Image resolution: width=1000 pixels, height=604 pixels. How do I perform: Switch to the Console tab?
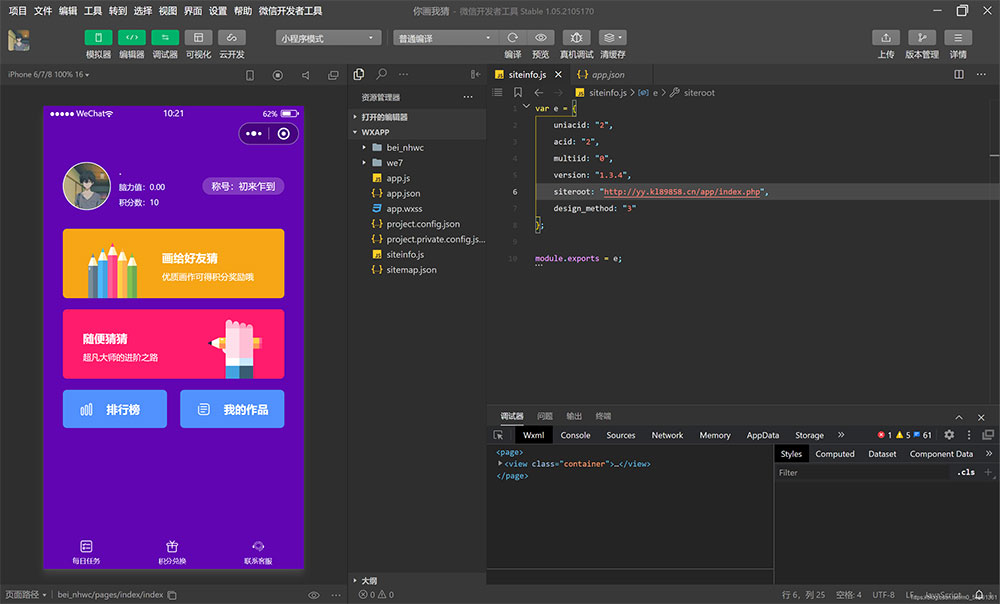575,435
